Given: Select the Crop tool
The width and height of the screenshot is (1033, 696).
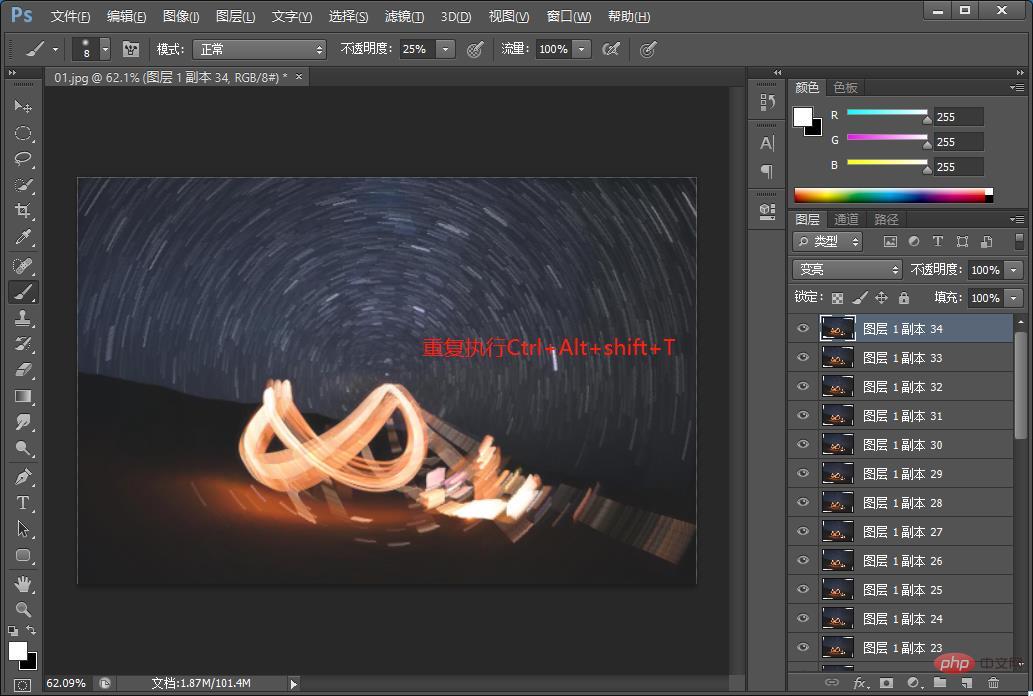Looking at the screenshot, I should tap(23, 211).
